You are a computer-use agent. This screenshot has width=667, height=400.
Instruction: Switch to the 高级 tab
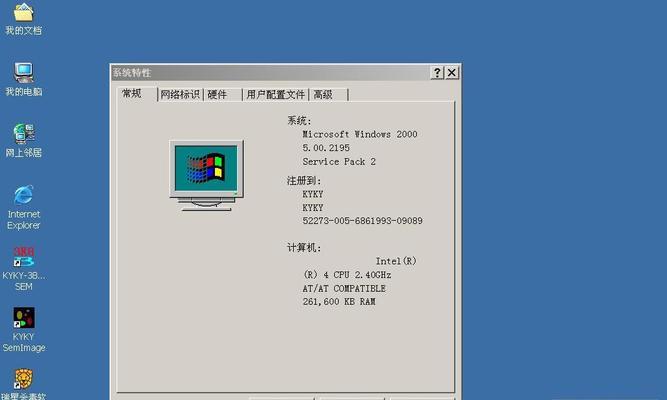[x=328, y=94]
